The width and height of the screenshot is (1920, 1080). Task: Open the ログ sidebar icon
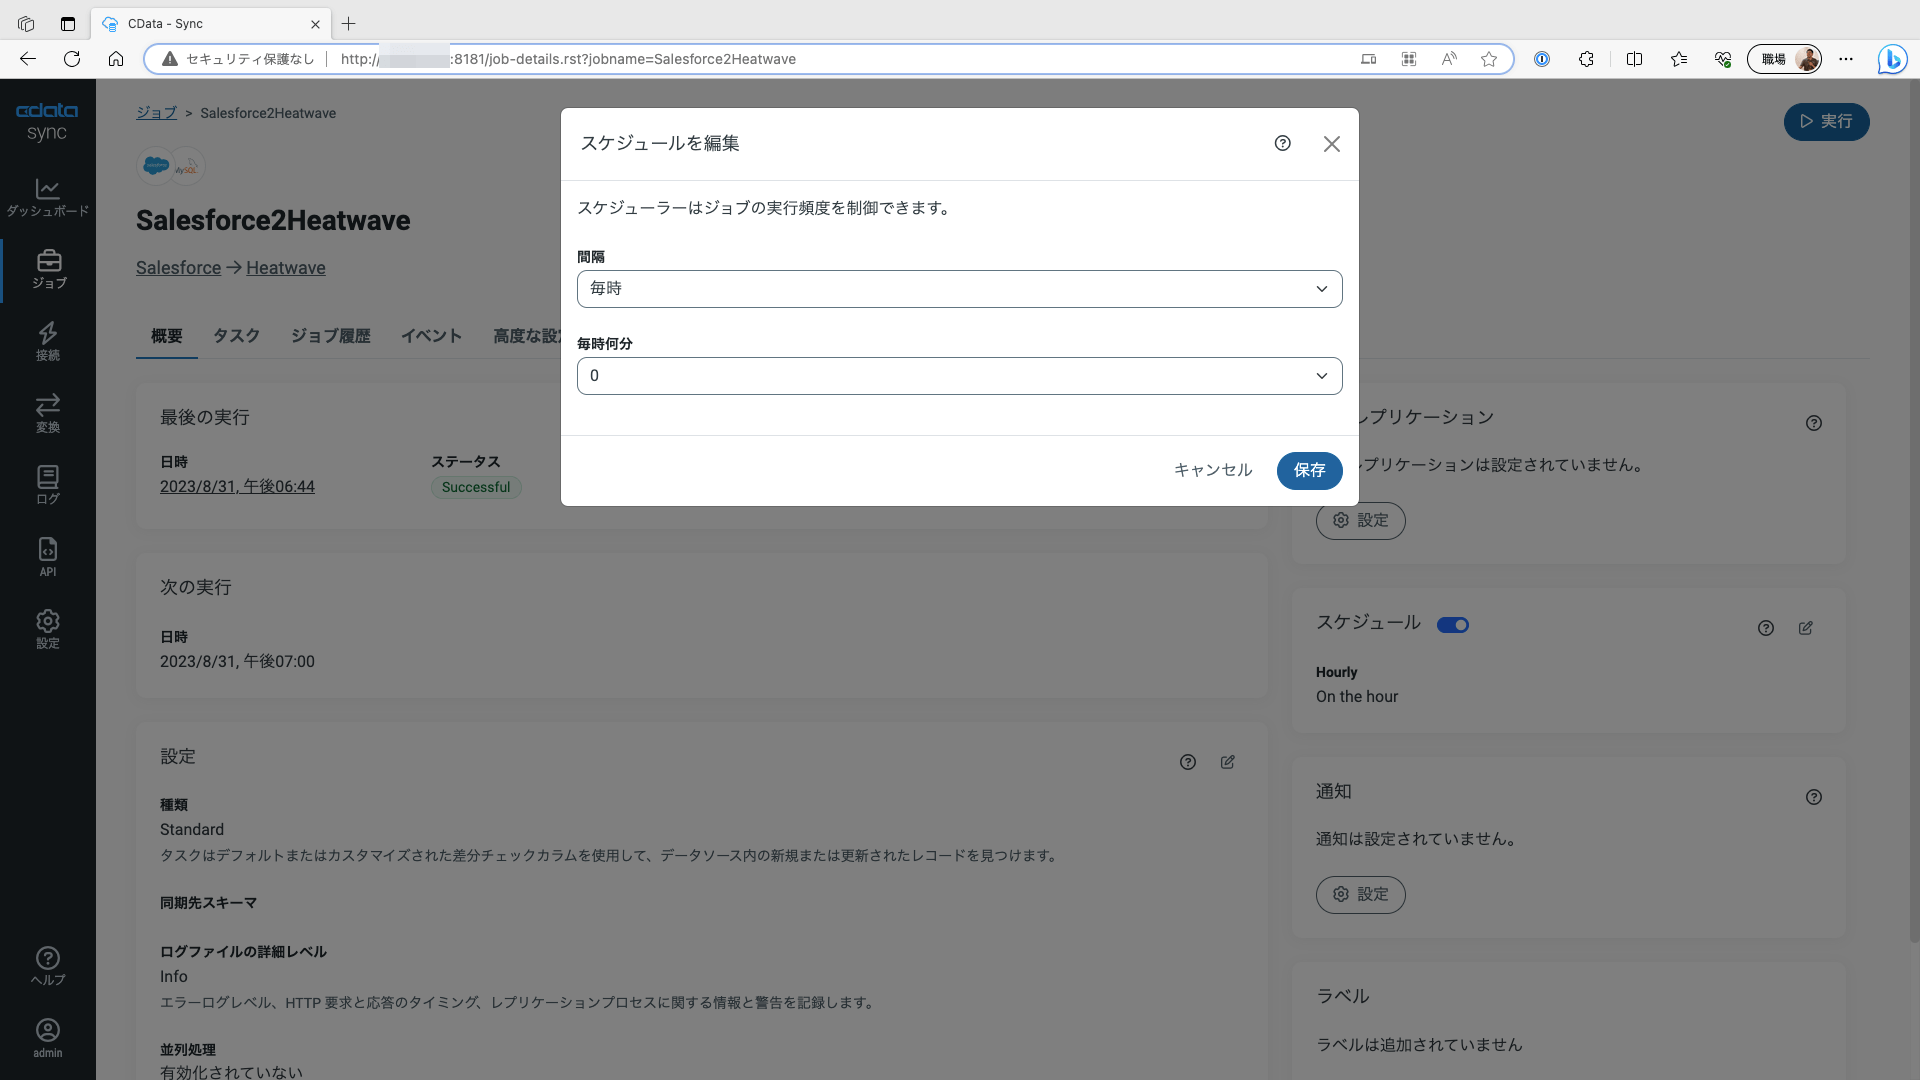tap(48, 485)
